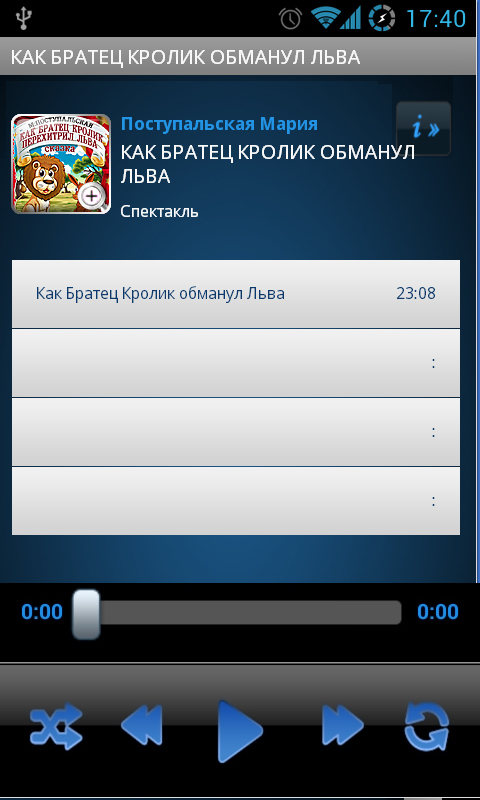Skip to previous track with rewind icon
The height and width of the screenshot is (800, 480).
tap(142, 725)
